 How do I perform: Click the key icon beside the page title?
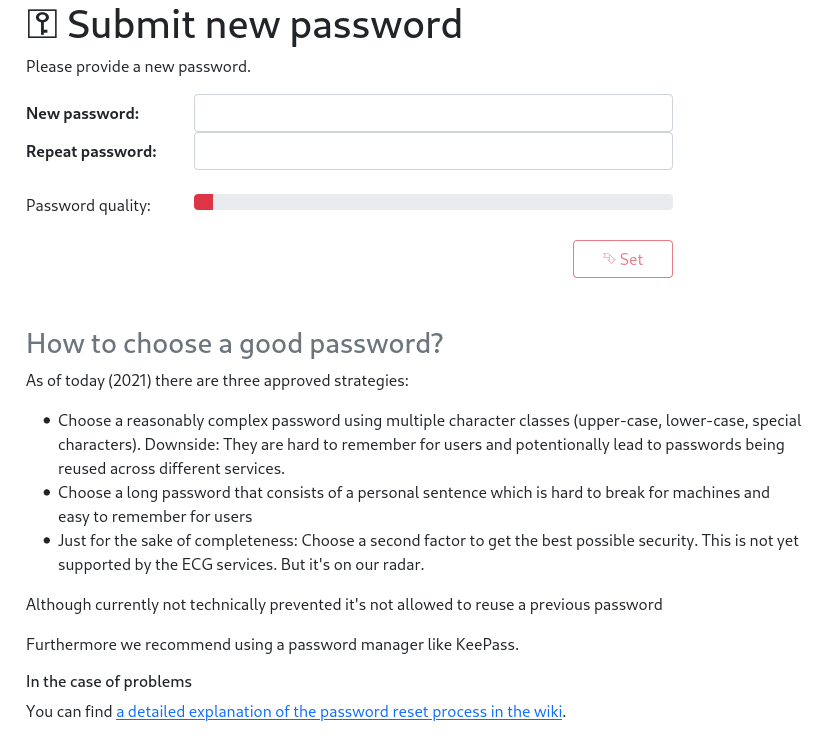[42, 24]
